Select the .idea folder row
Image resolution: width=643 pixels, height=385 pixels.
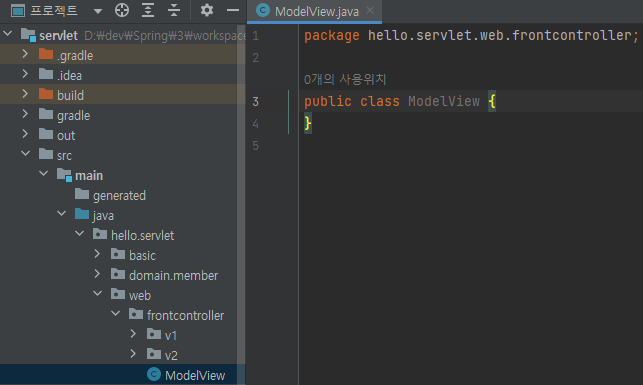pyautogui.click(x=123, y=75)
